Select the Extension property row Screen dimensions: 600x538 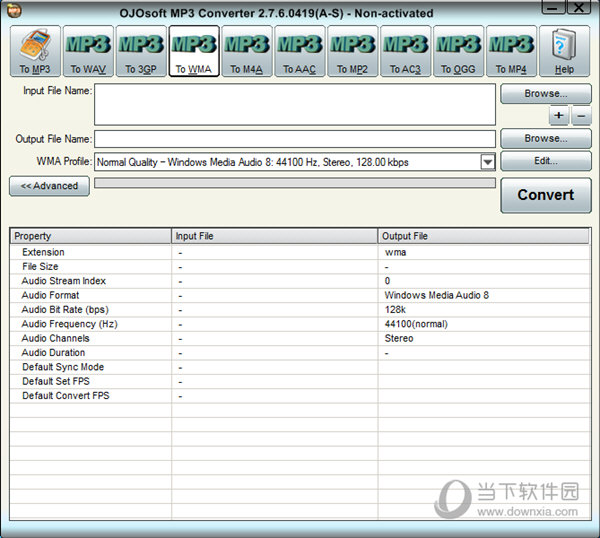[300, 253]
